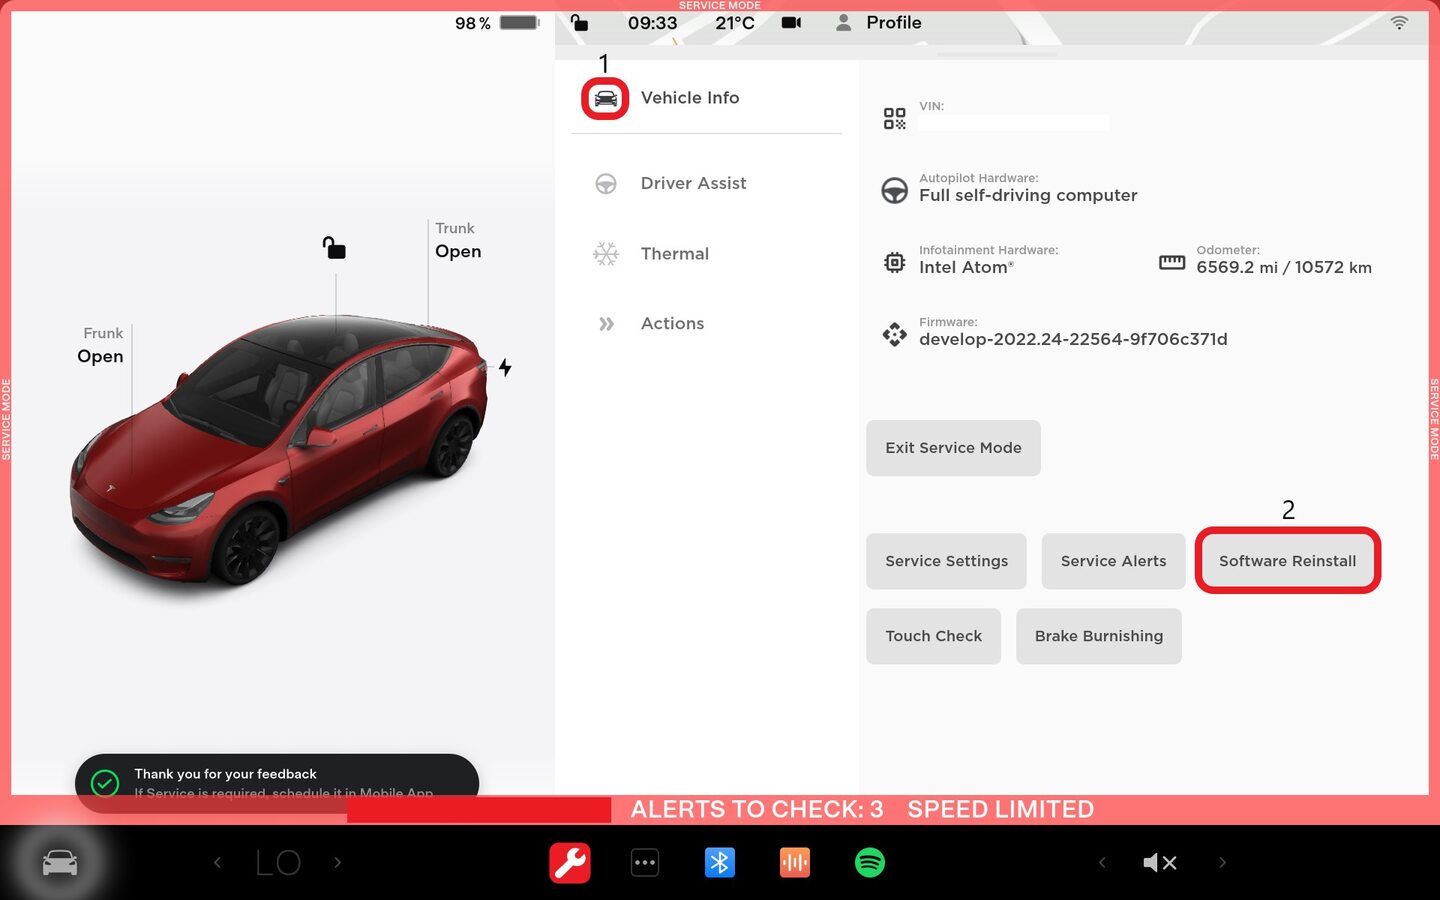Launch Spotify from the bottom dock

click(870, 862)
